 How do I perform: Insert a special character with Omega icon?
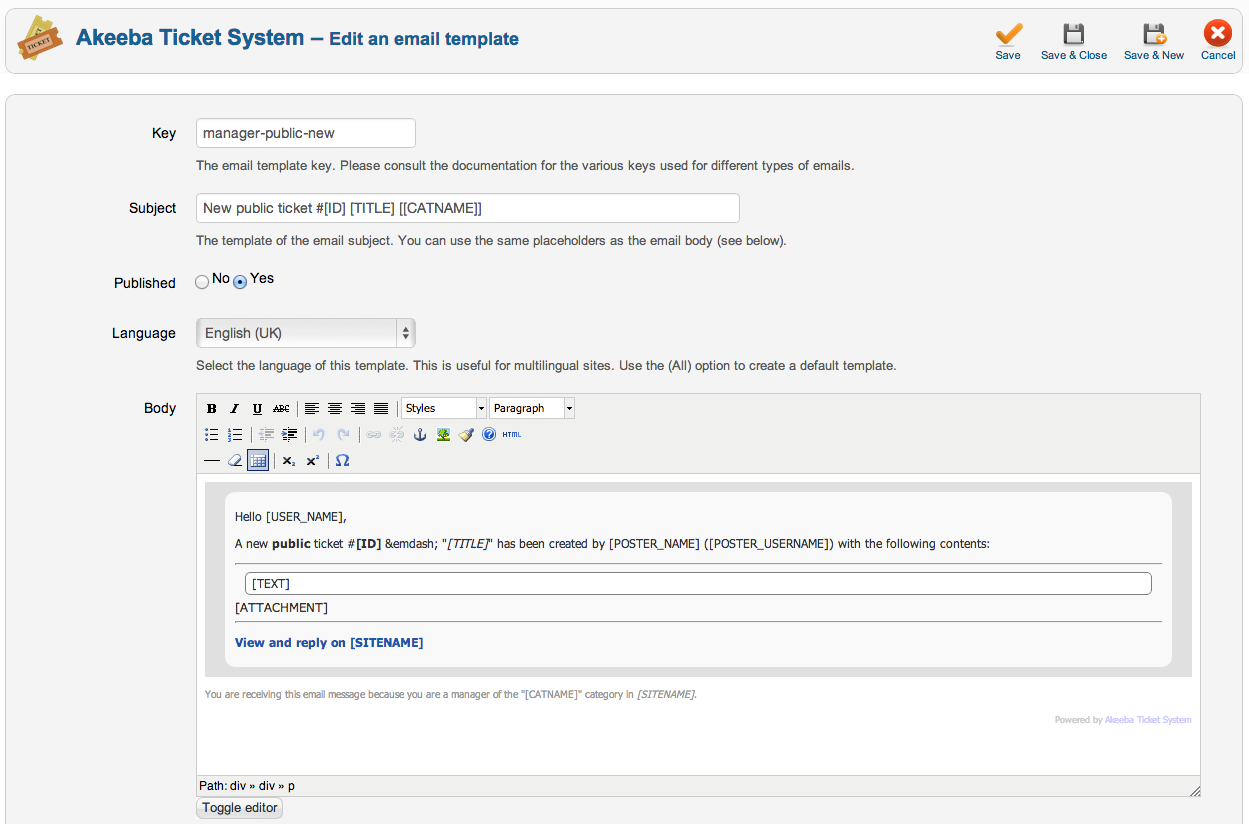(342, 461)
